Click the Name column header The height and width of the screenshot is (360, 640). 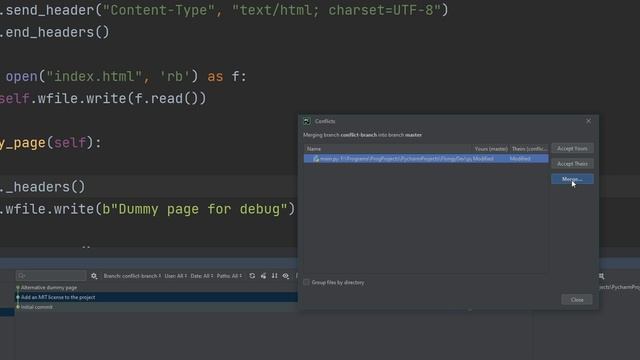388,149
